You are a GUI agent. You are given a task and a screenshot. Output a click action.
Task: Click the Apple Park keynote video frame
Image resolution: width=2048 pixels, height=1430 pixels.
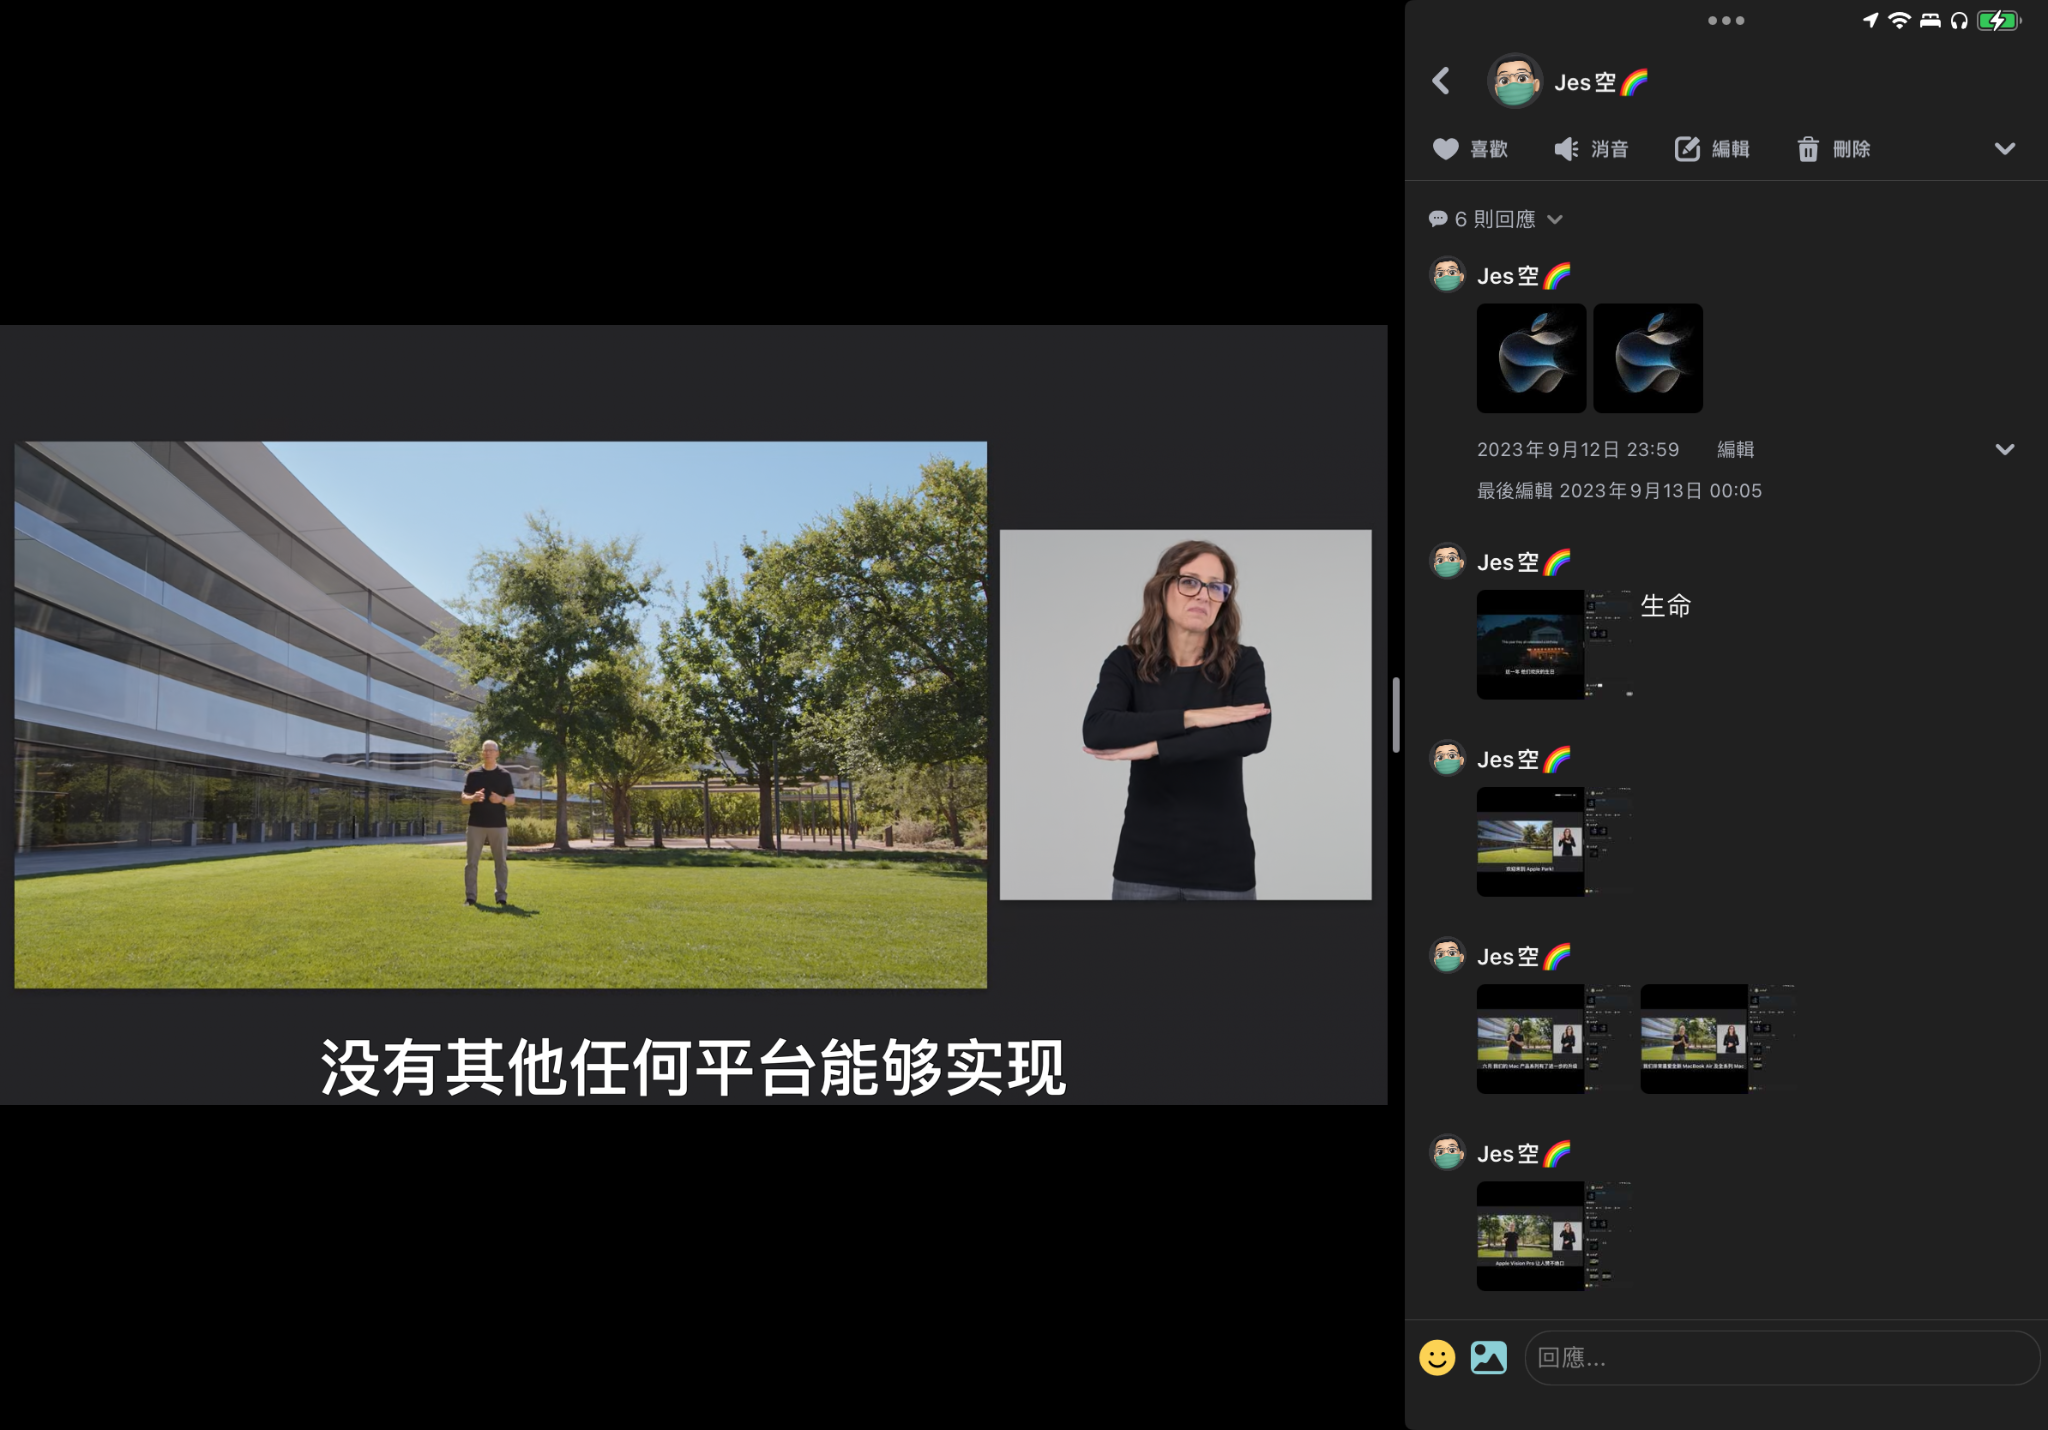point(500,715)
